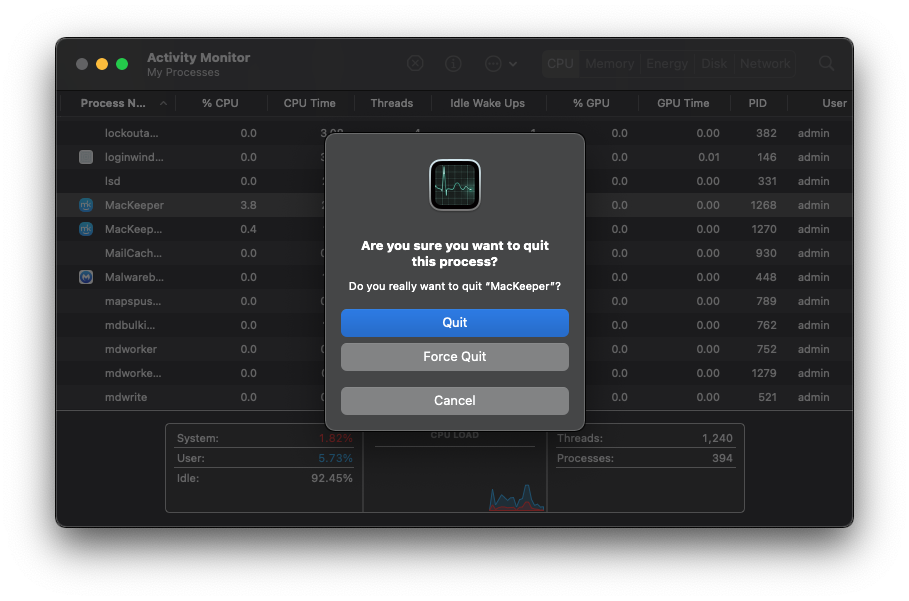Image resolution: width=909 pixels, height=601 pixels.
Task: Switch to the Disk tab
Action: (714, 64)
